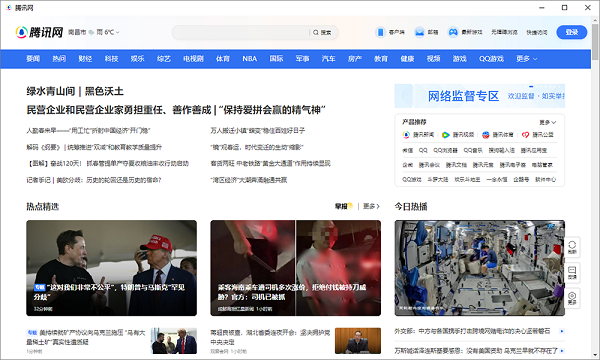Open the 更多 link beside 早报

(371, 207)
